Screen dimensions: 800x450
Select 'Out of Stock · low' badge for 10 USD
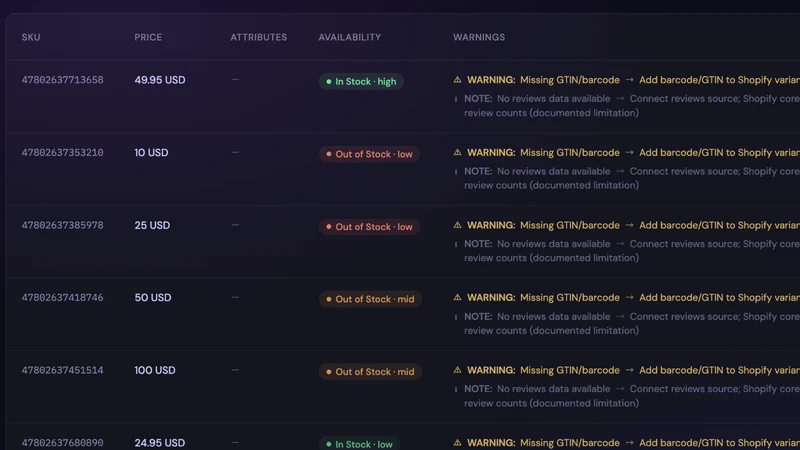click(369, 154)
